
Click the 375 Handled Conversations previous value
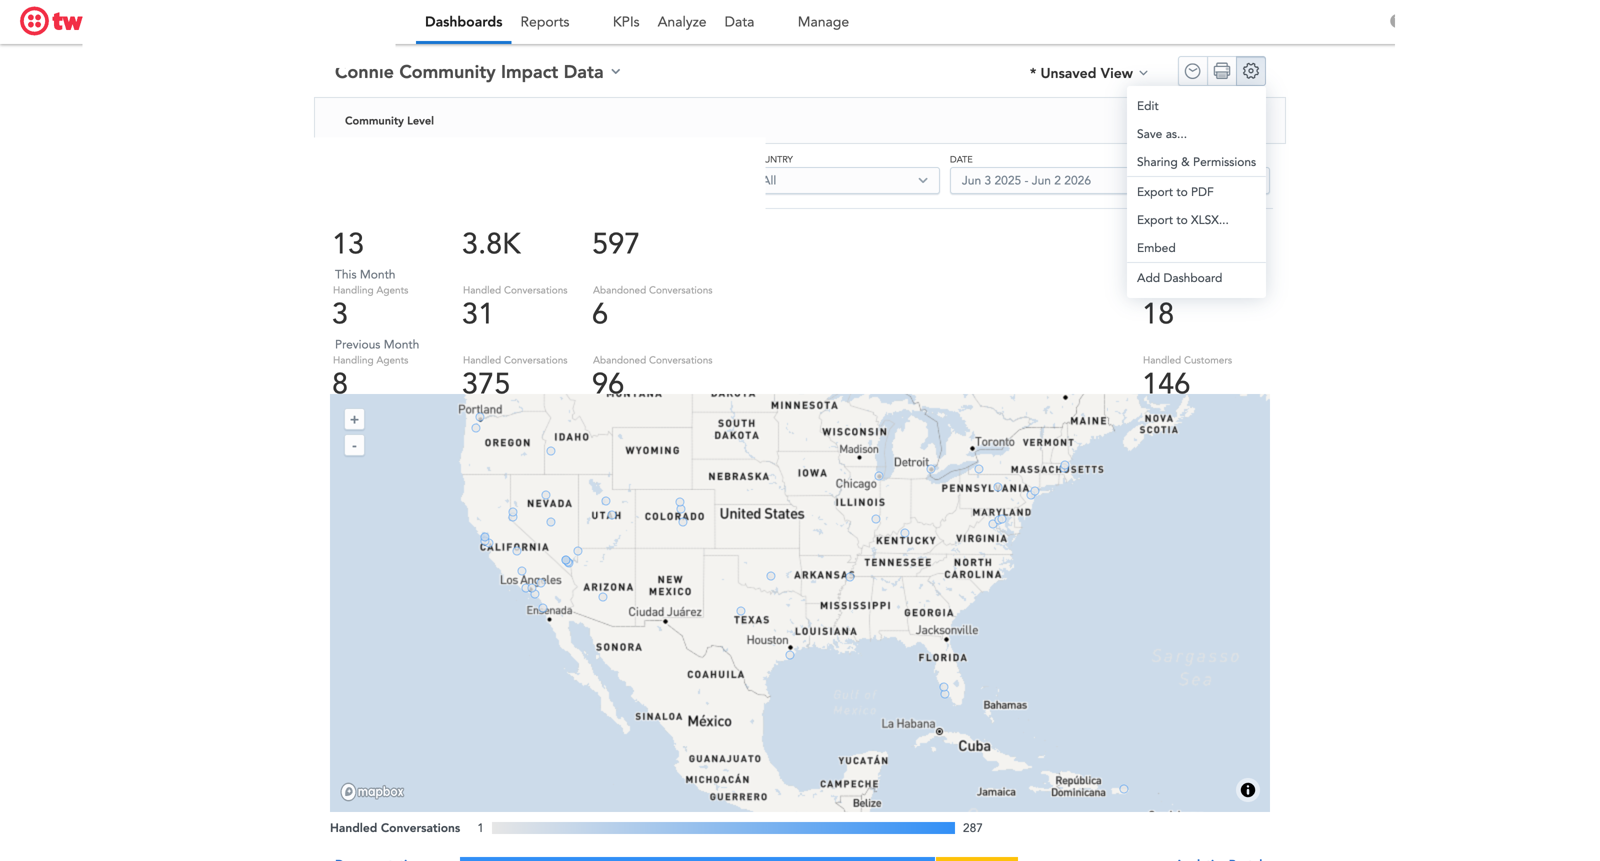click(x=486, y=383)
